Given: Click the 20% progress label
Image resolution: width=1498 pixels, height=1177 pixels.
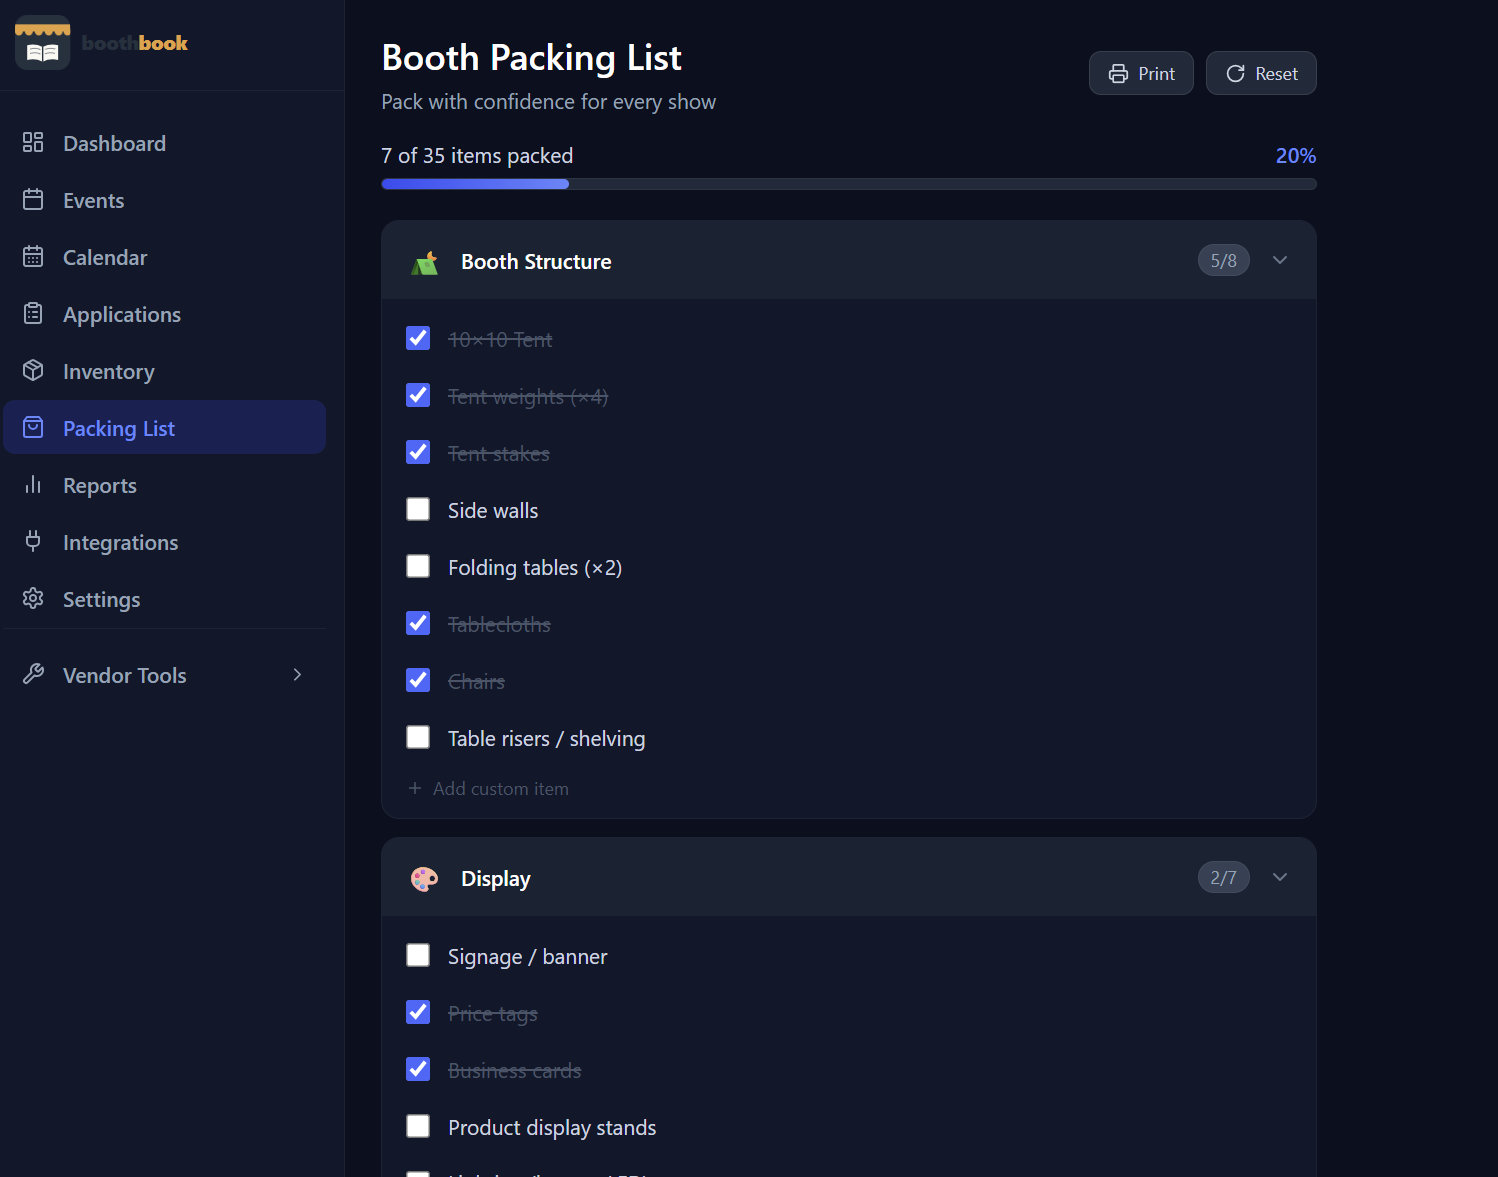Looking at the screenshot, I should click(x=1296, y=156).
